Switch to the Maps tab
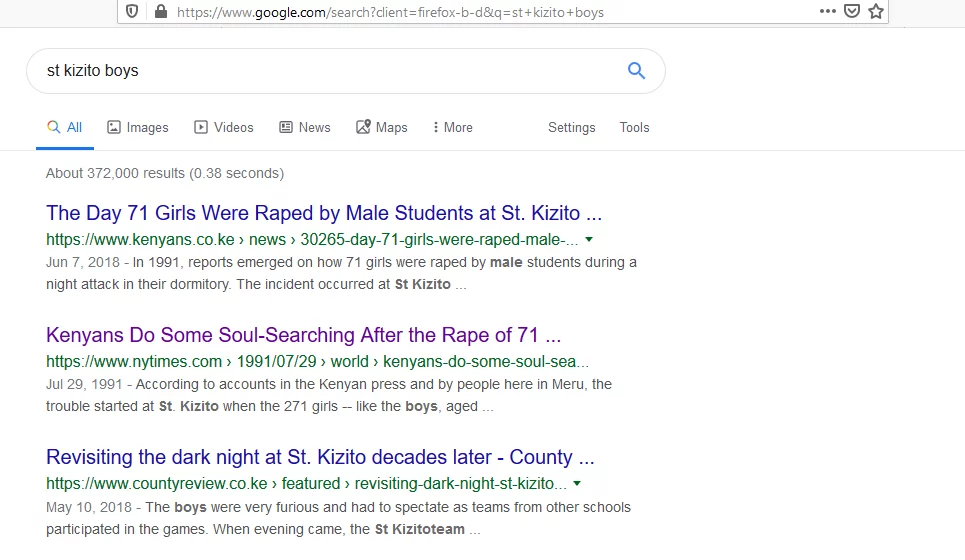The height and width of the screenshot is (560, 965). (x=382, y=127)
